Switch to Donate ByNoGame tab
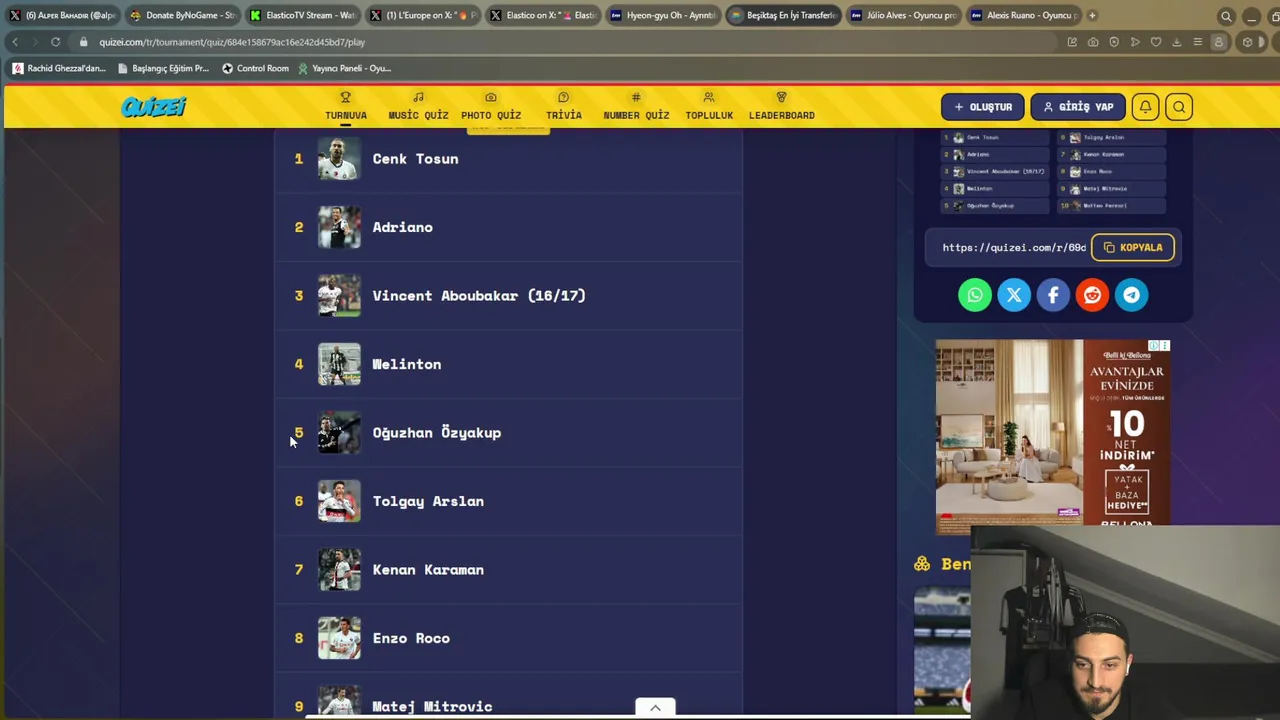This screenshot has height=720, width=1280. click(183, 15)
